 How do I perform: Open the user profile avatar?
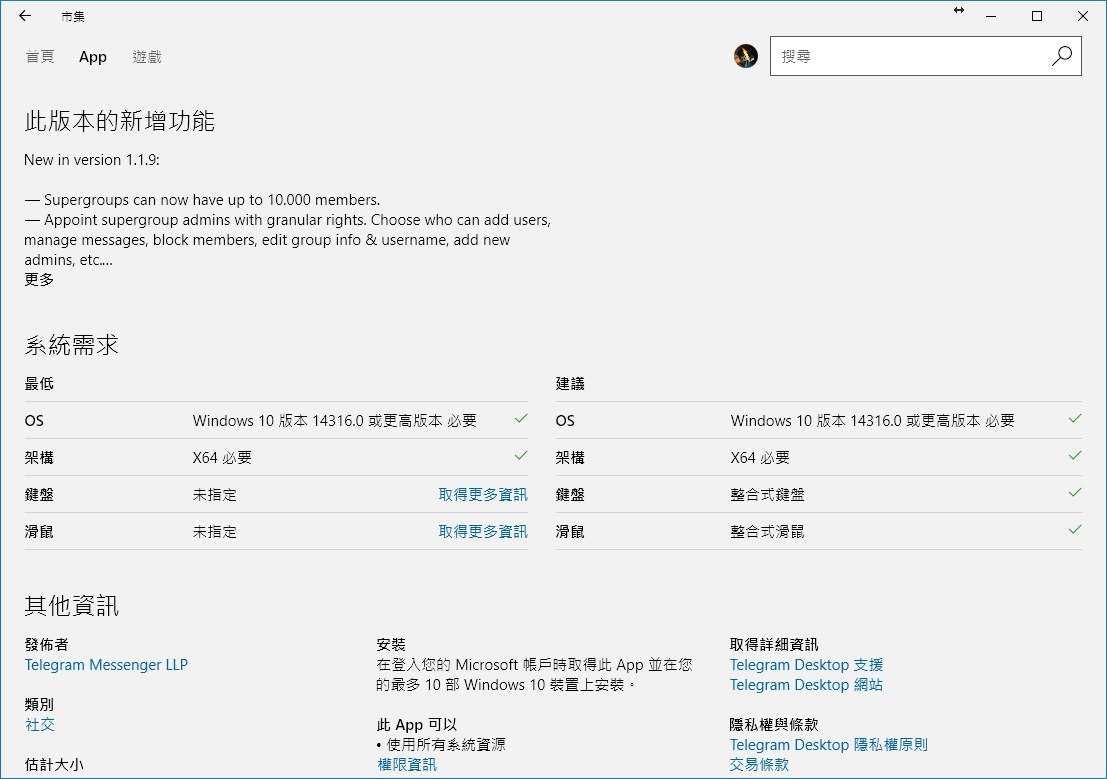[745, 57]
